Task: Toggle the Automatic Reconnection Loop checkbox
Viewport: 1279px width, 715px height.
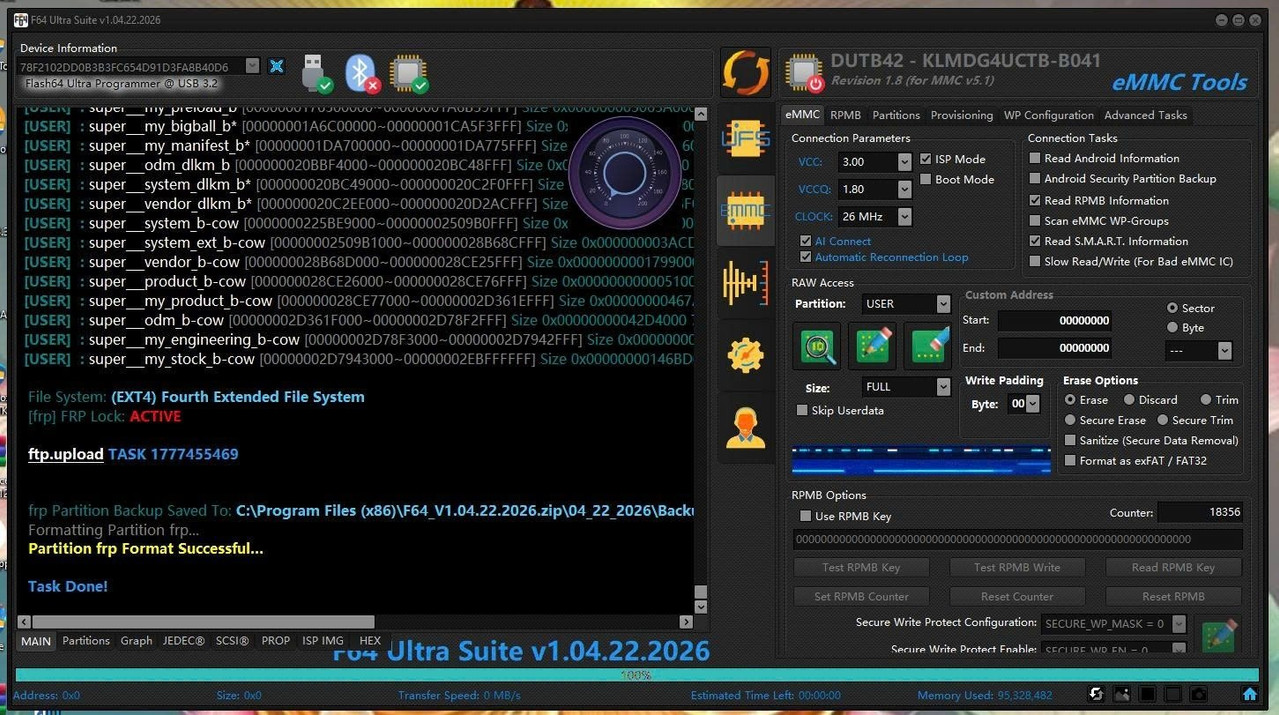Action: 806,257
